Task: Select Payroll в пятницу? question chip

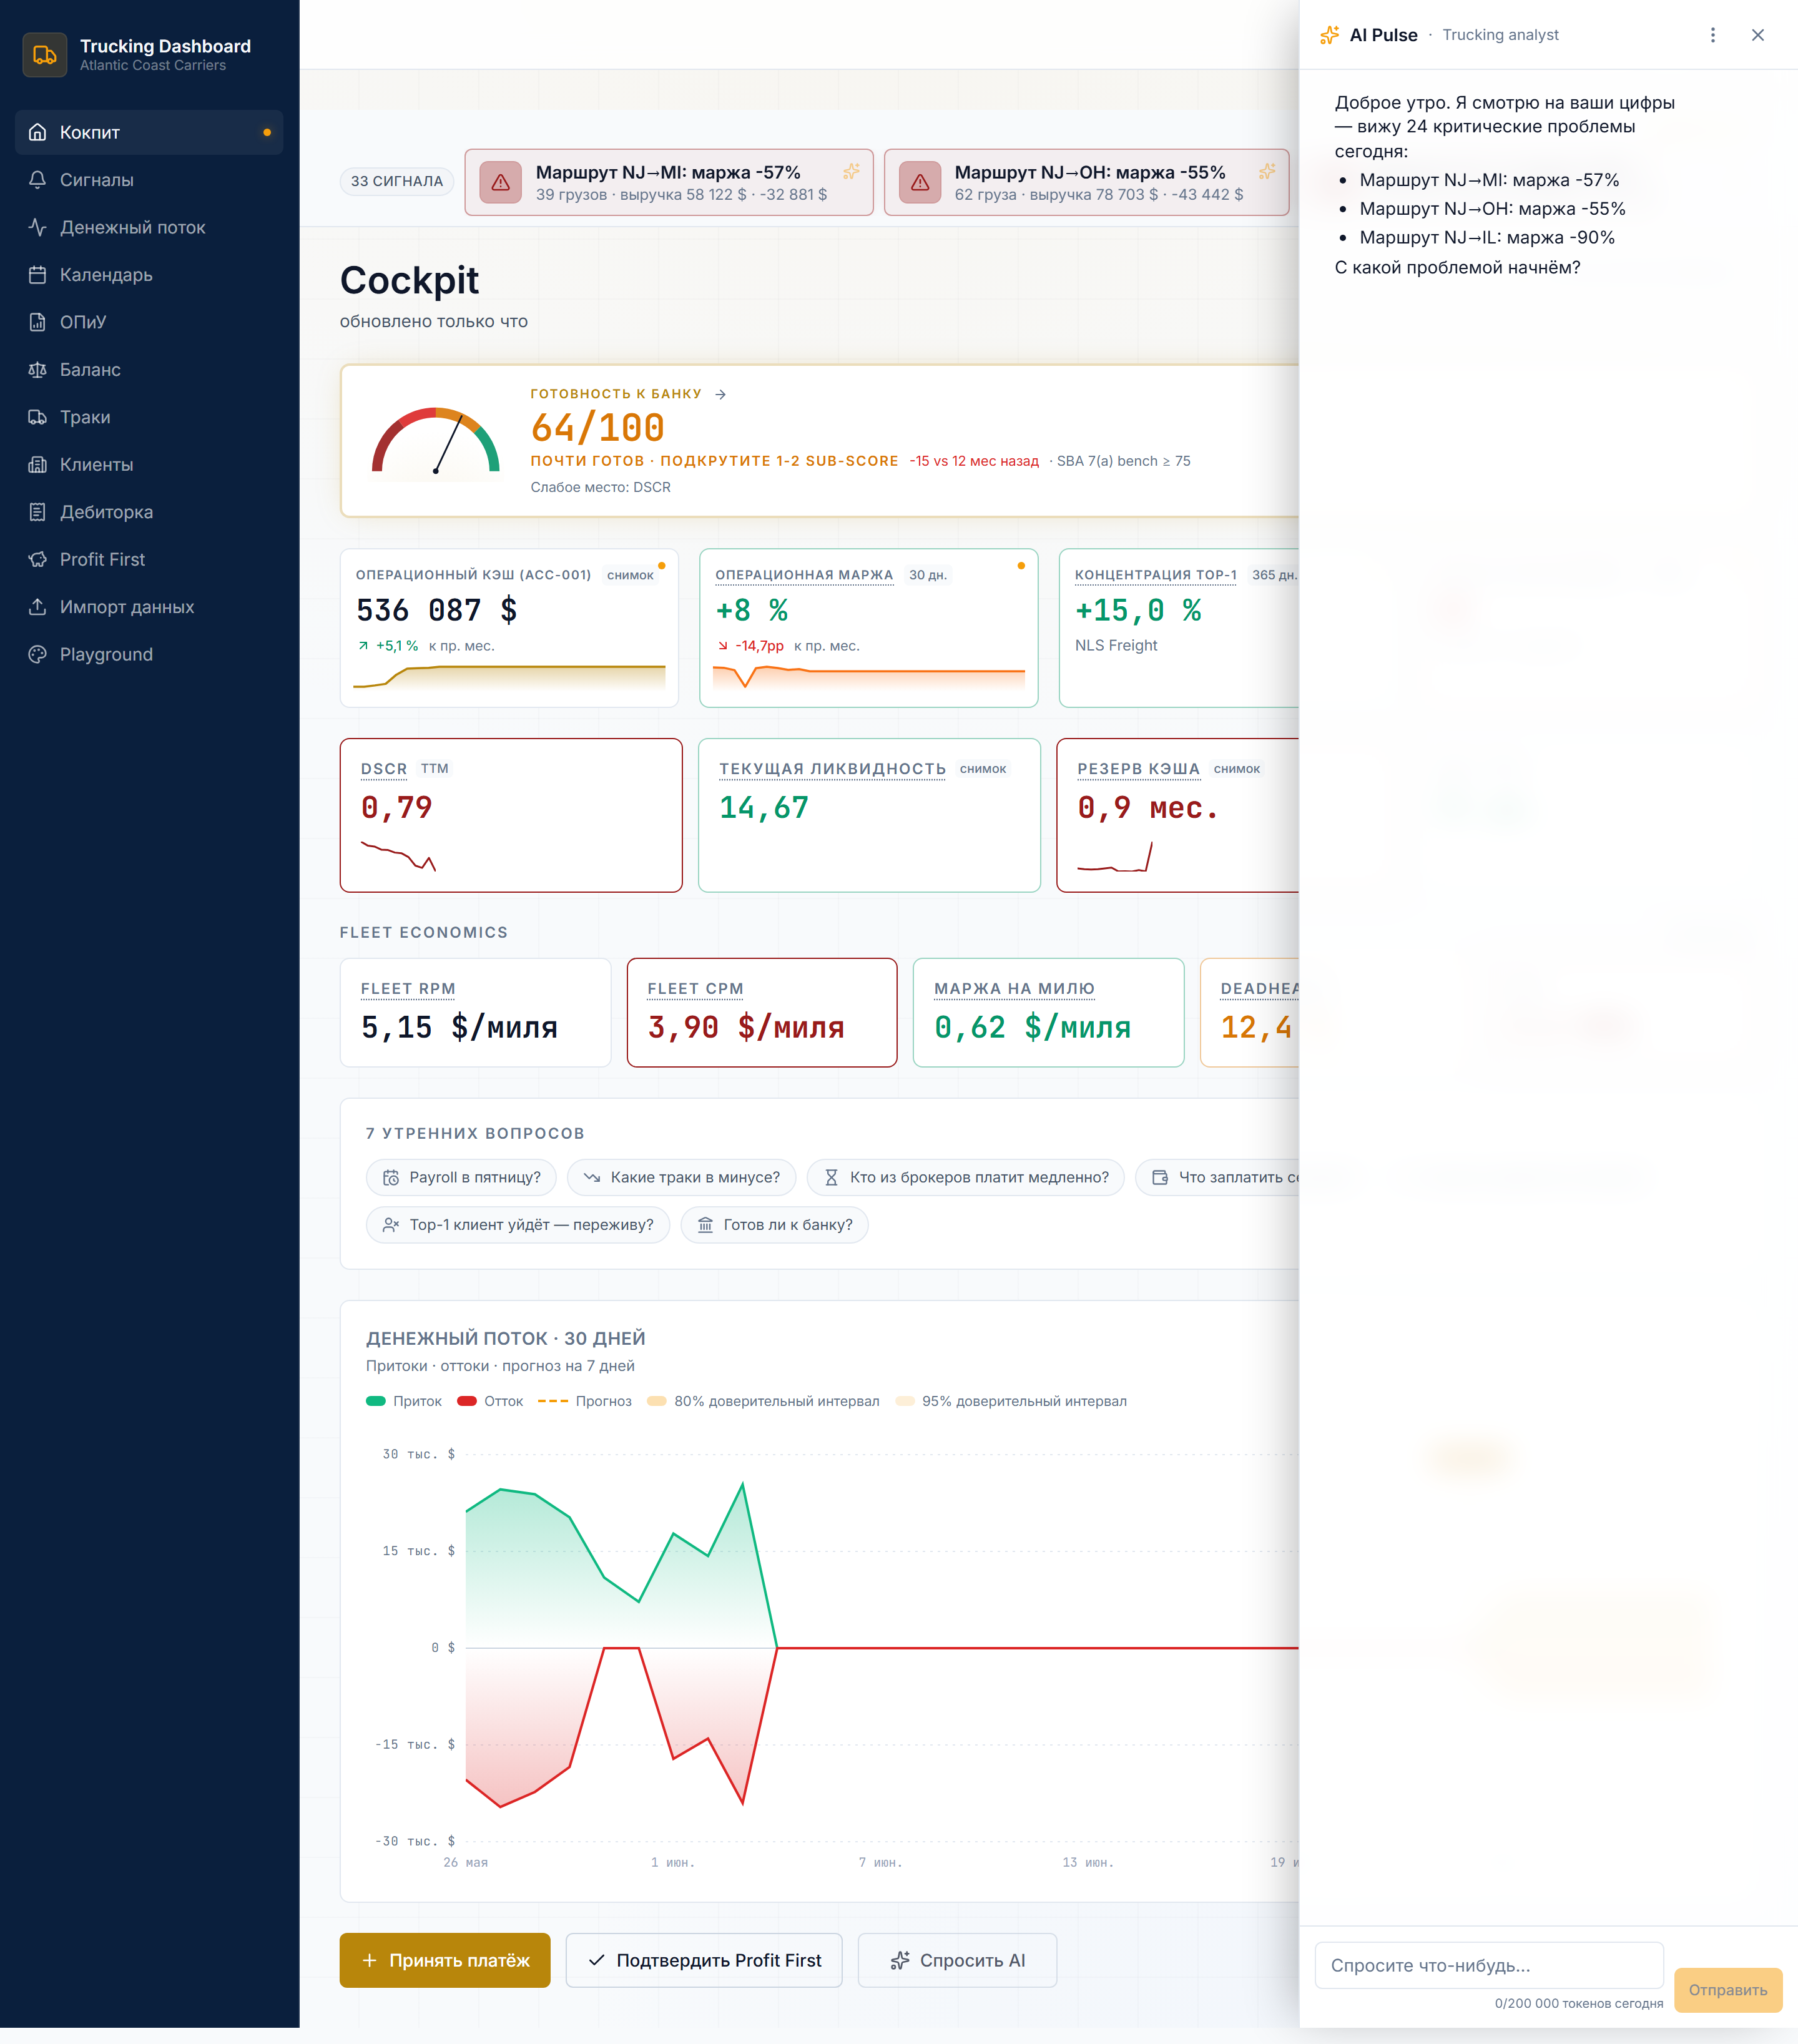Action: 461,1177
